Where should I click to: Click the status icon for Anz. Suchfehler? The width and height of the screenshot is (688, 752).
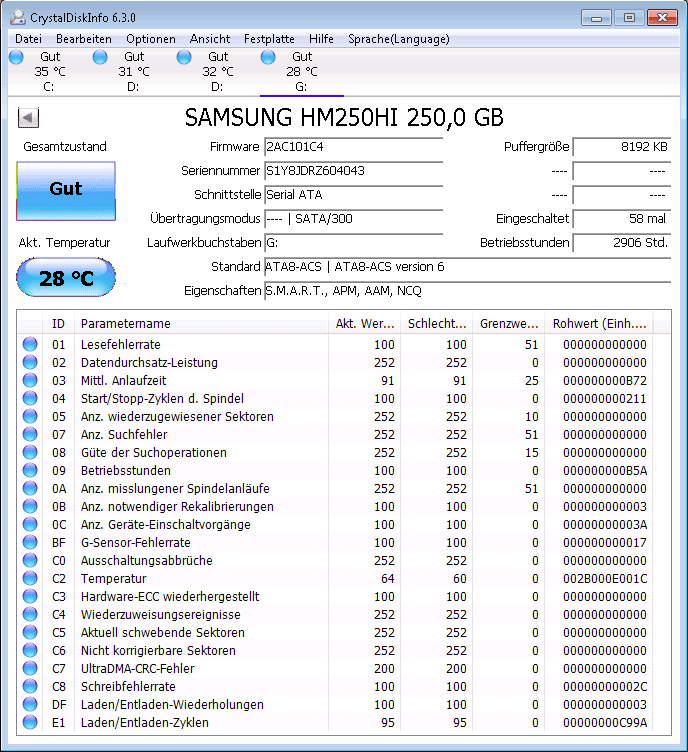coord(30,434)
